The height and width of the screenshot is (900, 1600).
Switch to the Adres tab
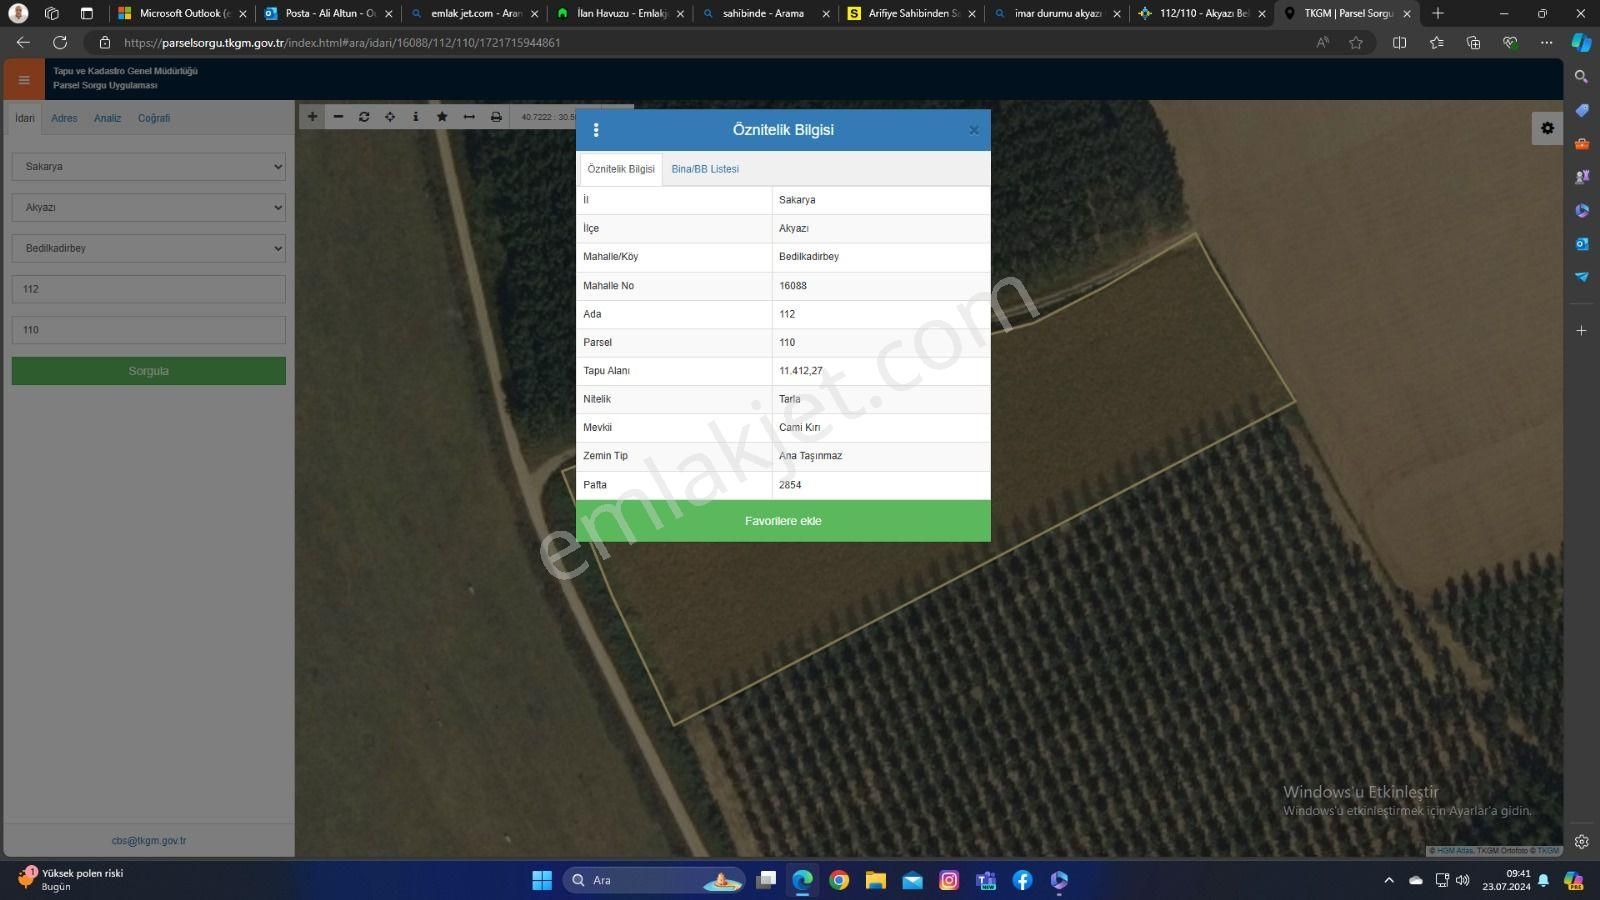(64, 118)
